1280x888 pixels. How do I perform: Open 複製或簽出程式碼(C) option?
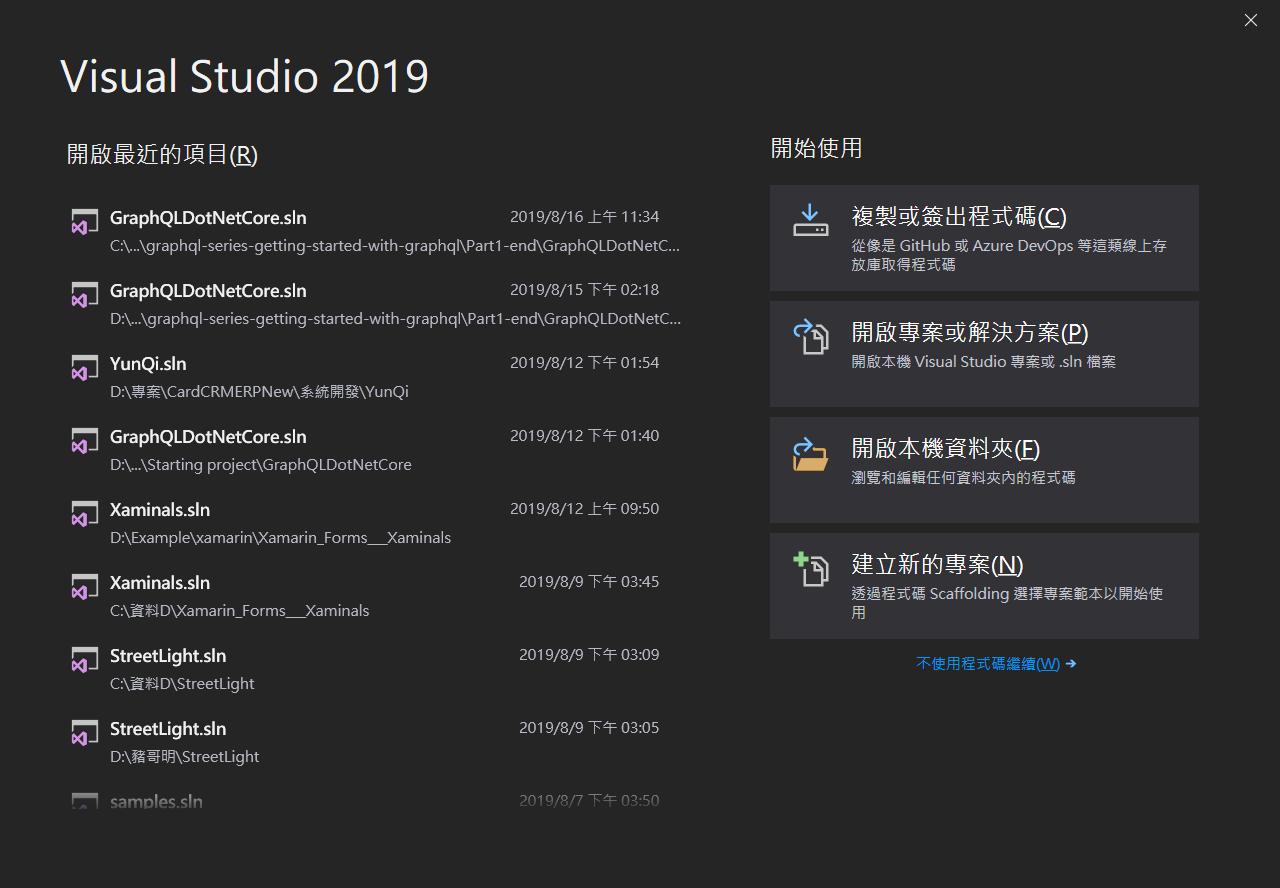click(984, 238)
